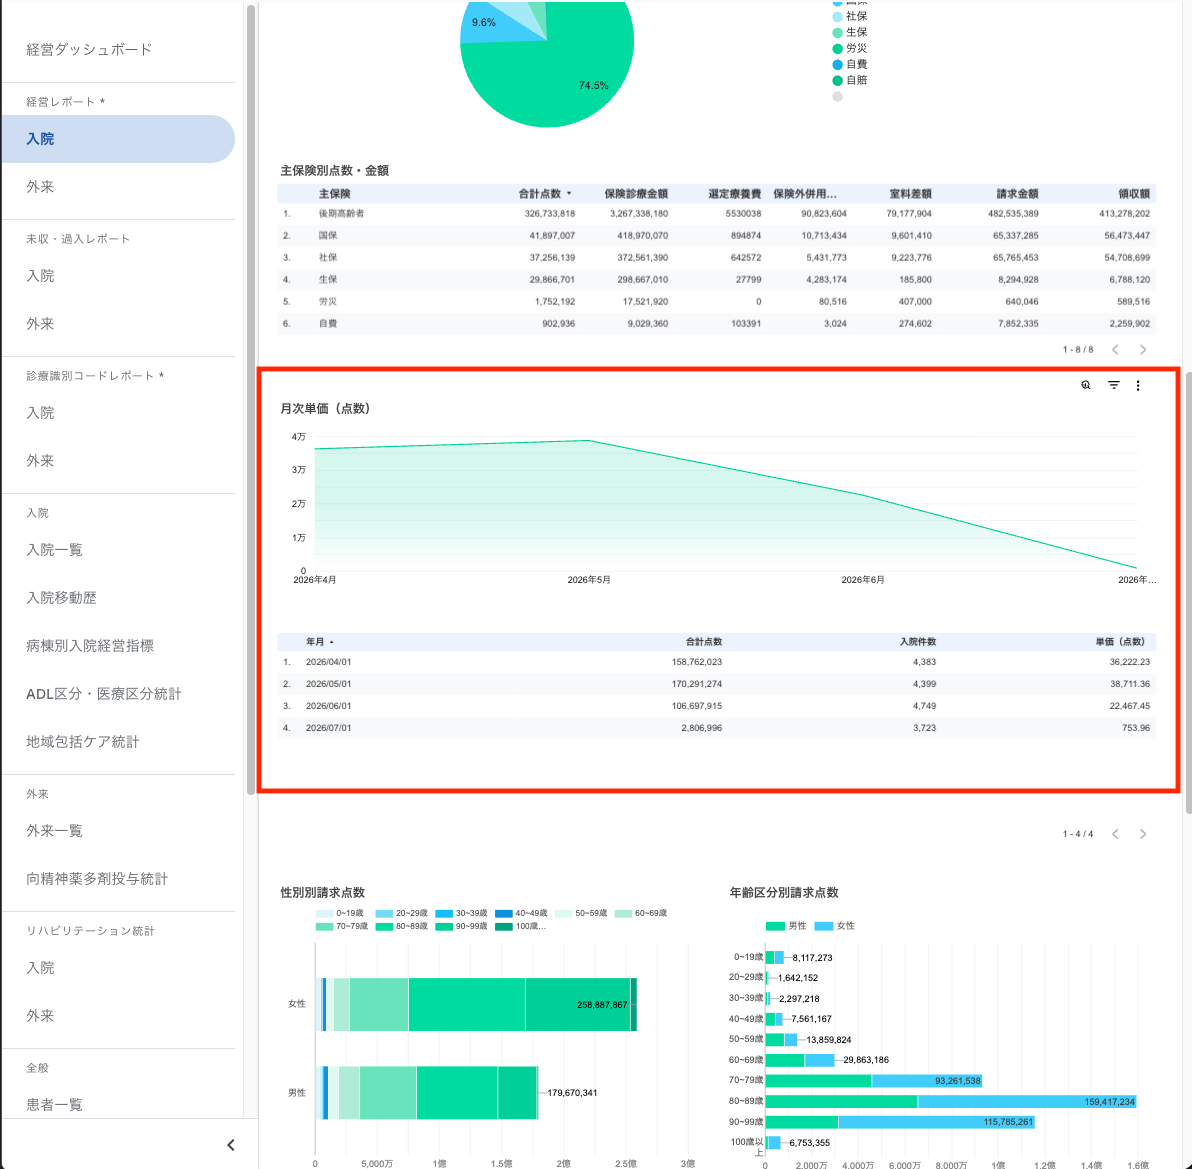Open 病棟別入院経営指標 page
Viewport: 1192px width, 1169px height.
tap(90, 645)
